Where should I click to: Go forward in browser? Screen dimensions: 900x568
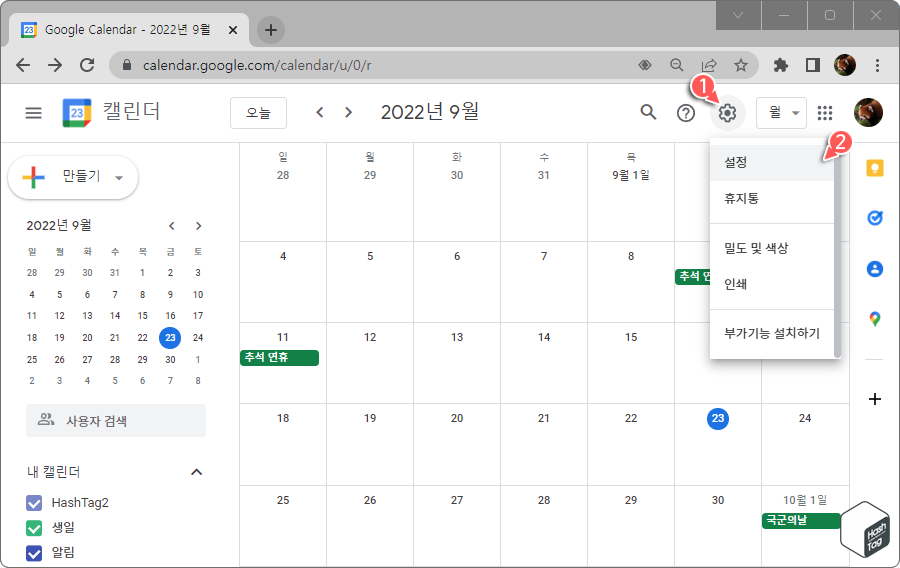55,65
